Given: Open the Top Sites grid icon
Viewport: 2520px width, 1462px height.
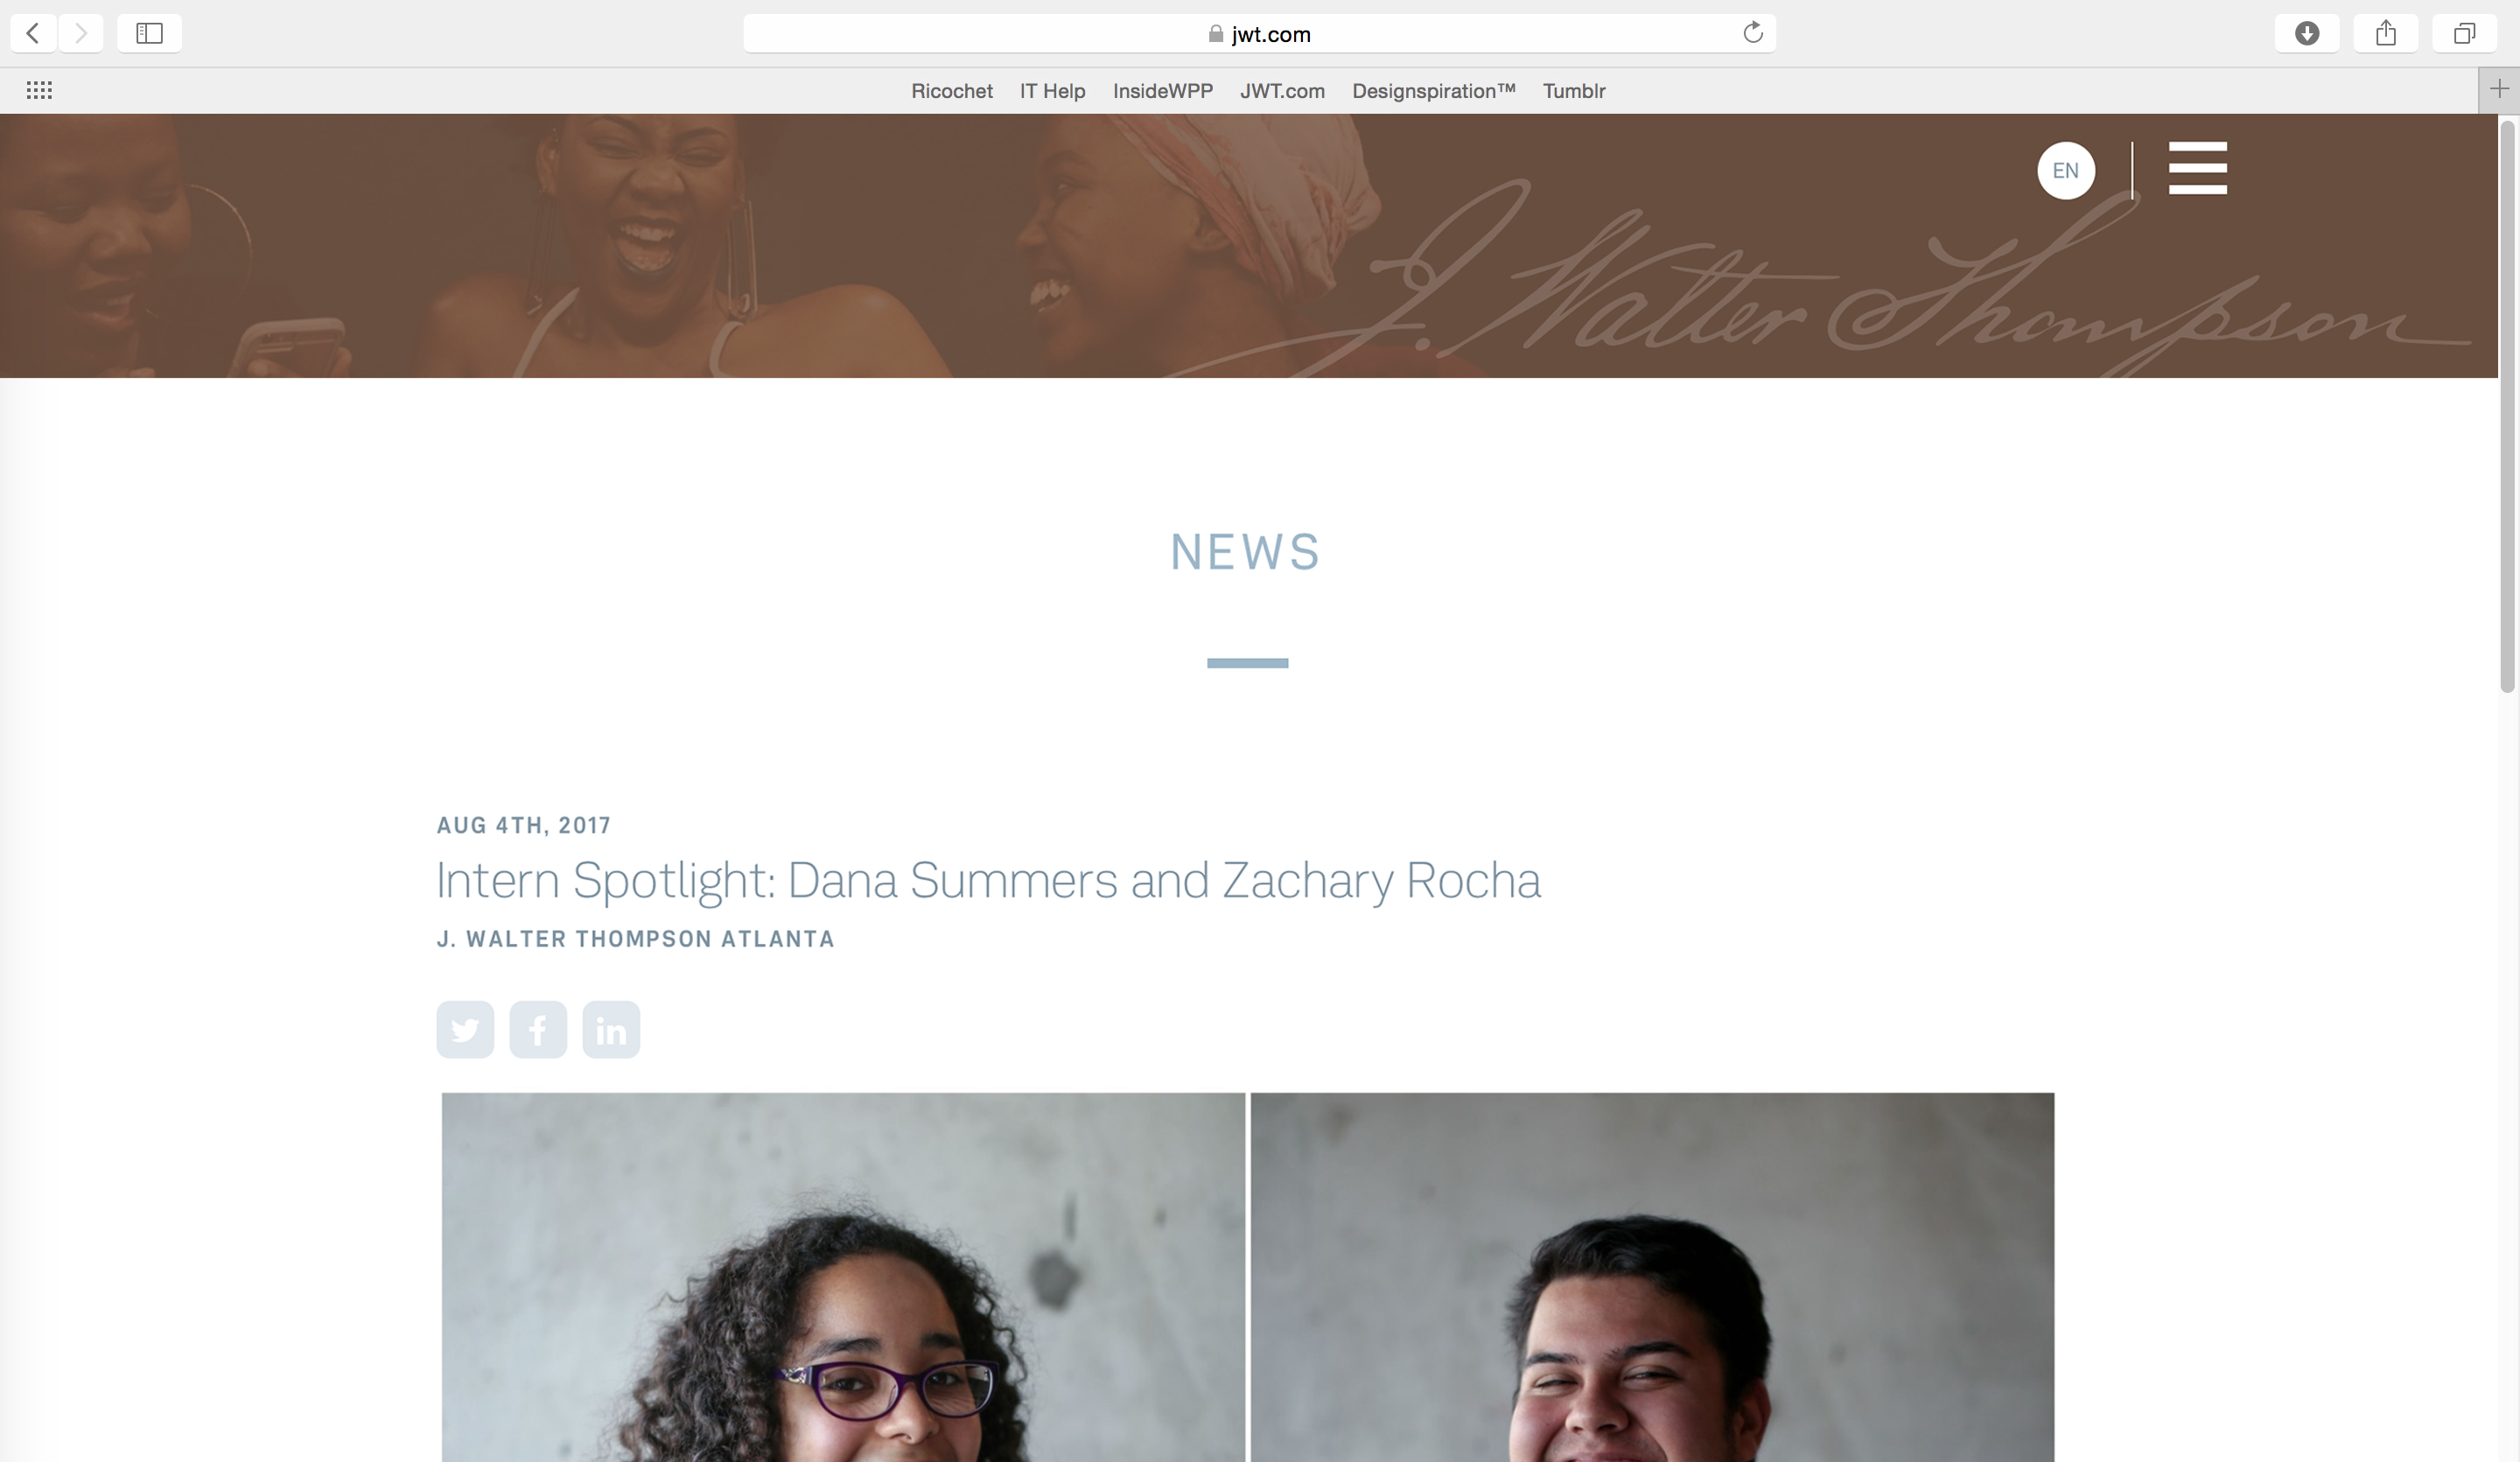Looking at the screenshot, I should (x=39, y=90).
